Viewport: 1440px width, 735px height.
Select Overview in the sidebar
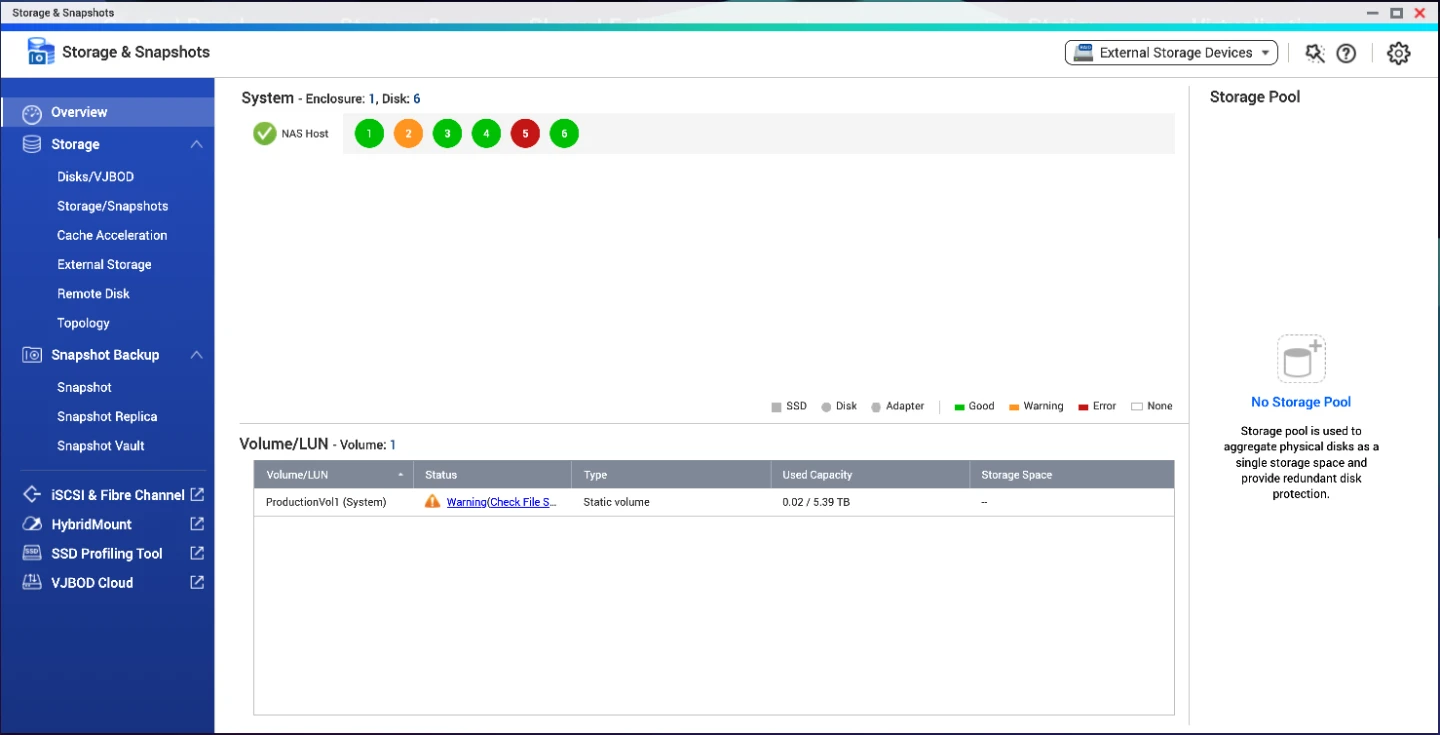pyautogui.click(x=108, y=112)
